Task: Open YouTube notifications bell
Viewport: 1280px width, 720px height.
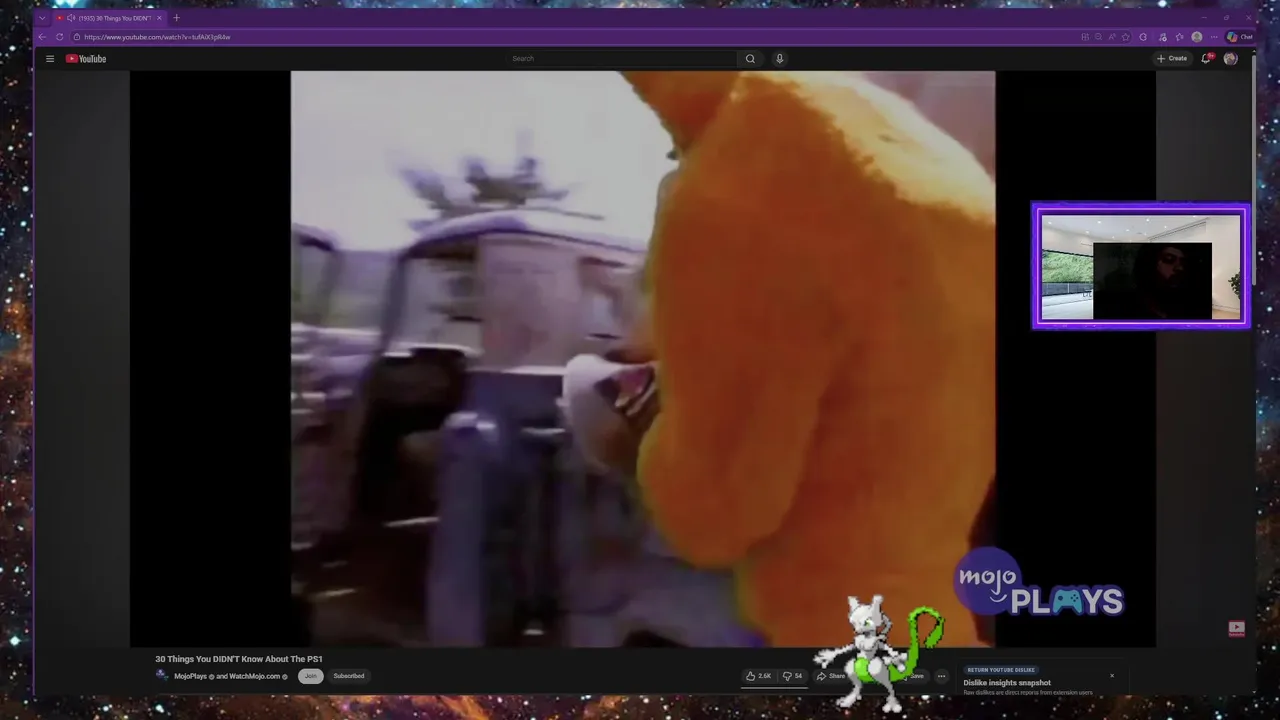Action: pyautogui.click(x=1207, y=59)
